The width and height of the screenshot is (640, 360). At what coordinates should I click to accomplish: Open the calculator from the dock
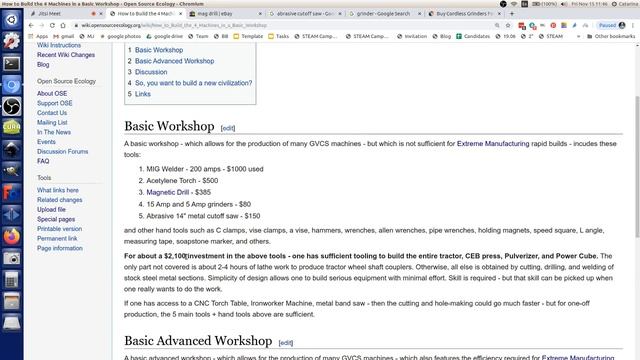point(11,280)
